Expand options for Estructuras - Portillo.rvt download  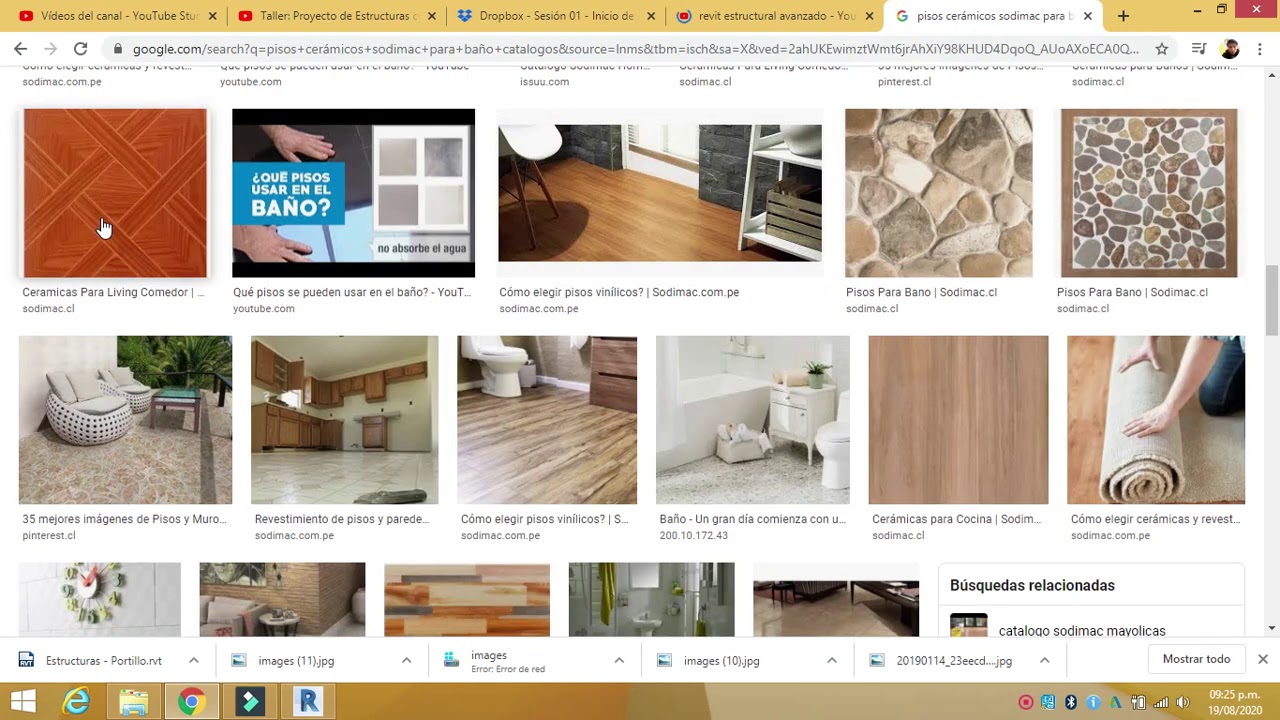click(194, 660)
